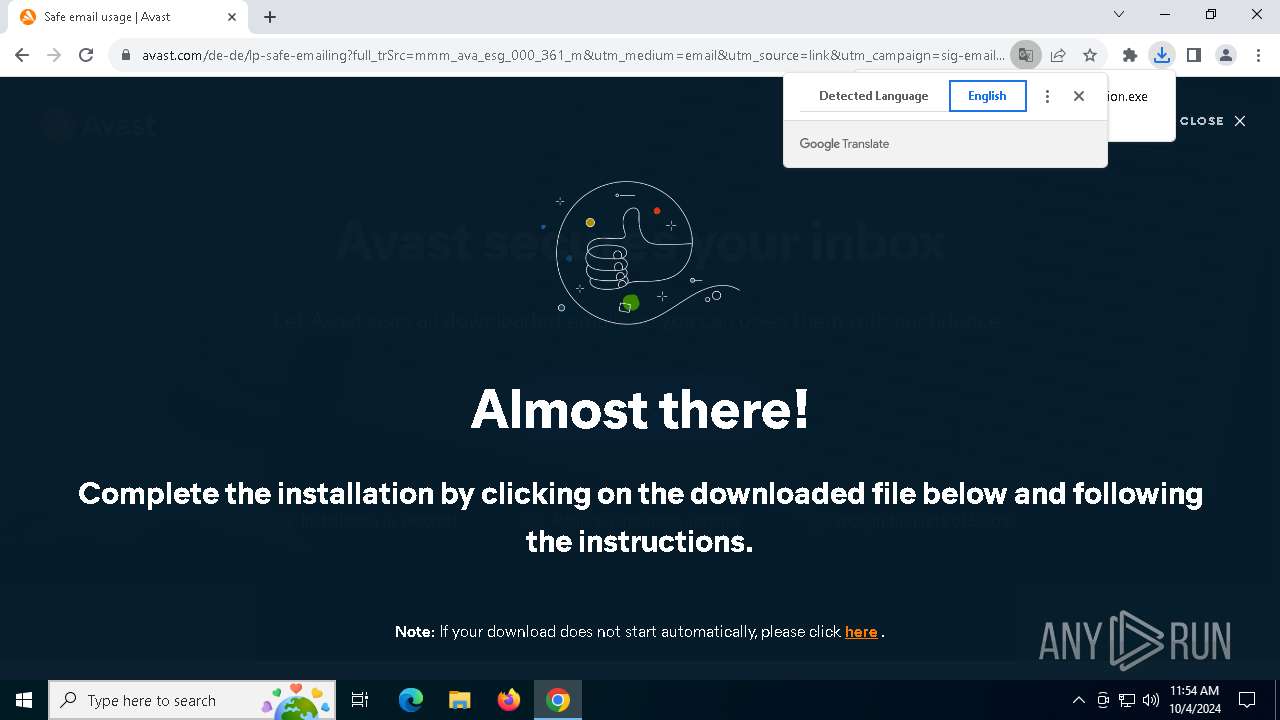Launch Microsoft Edge from taskbar
1280x720 pixels.
411,700
